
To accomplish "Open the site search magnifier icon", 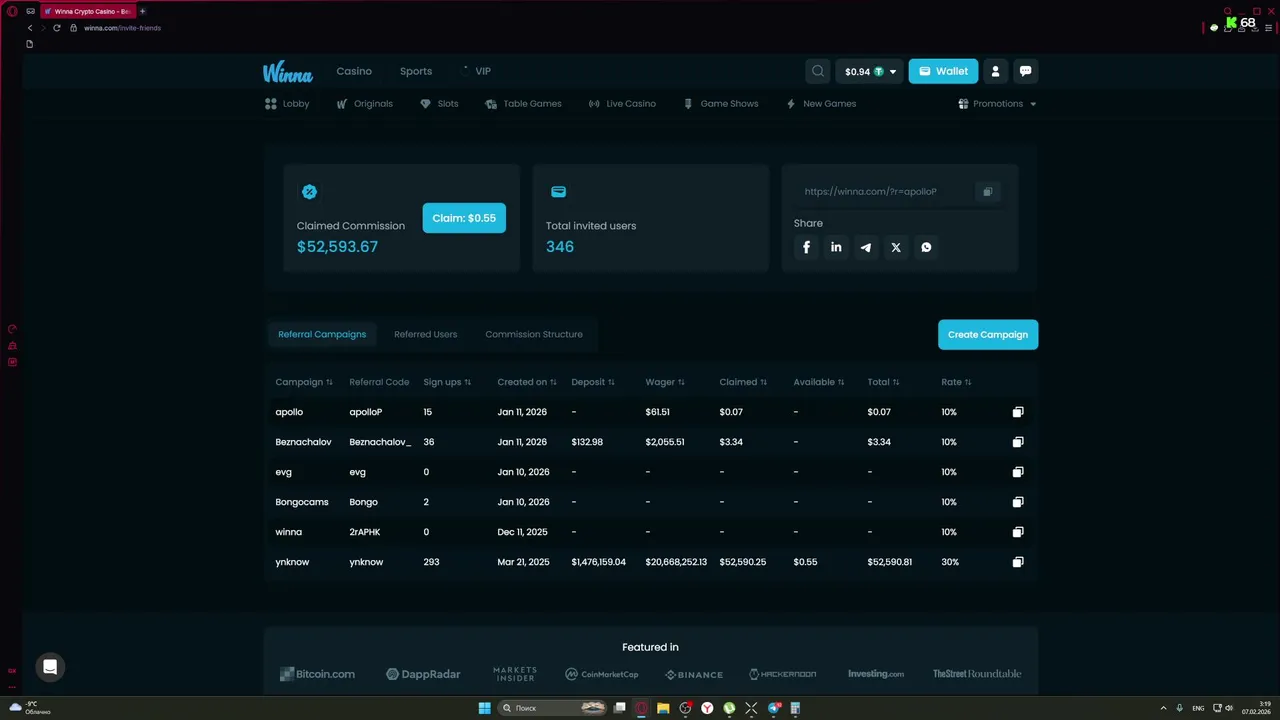I will pyautogui.click(x=818, y=71).
